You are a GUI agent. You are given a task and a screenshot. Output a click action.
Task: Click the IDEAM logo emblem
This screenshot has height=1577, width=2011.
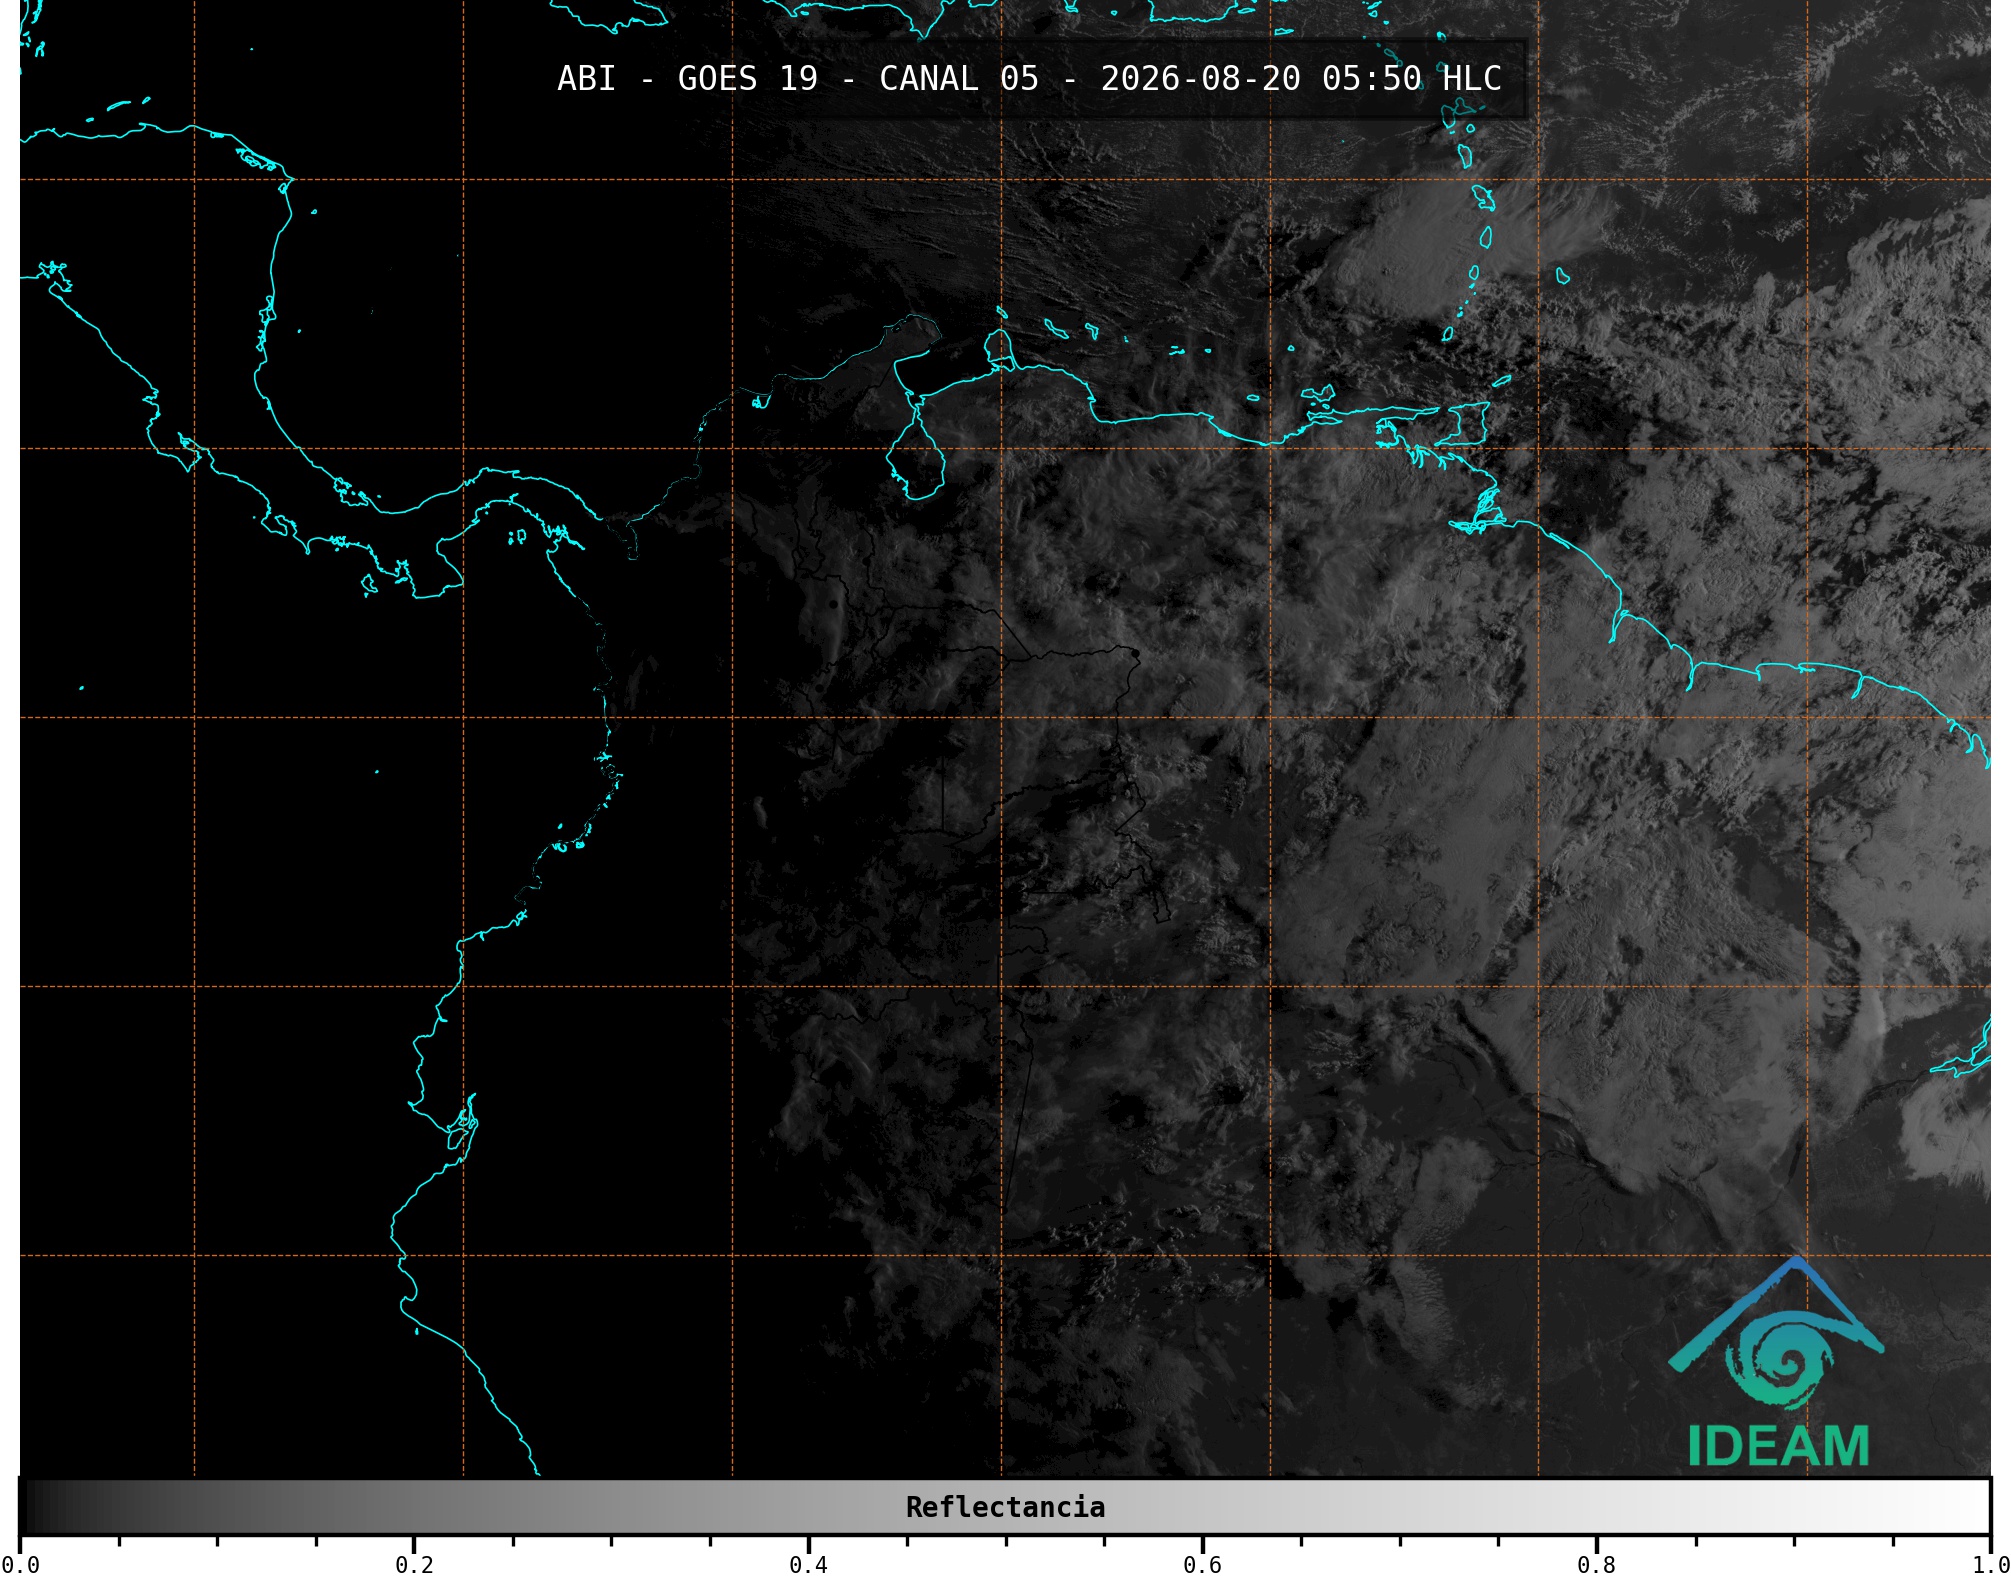(x=1776, y=1333)
